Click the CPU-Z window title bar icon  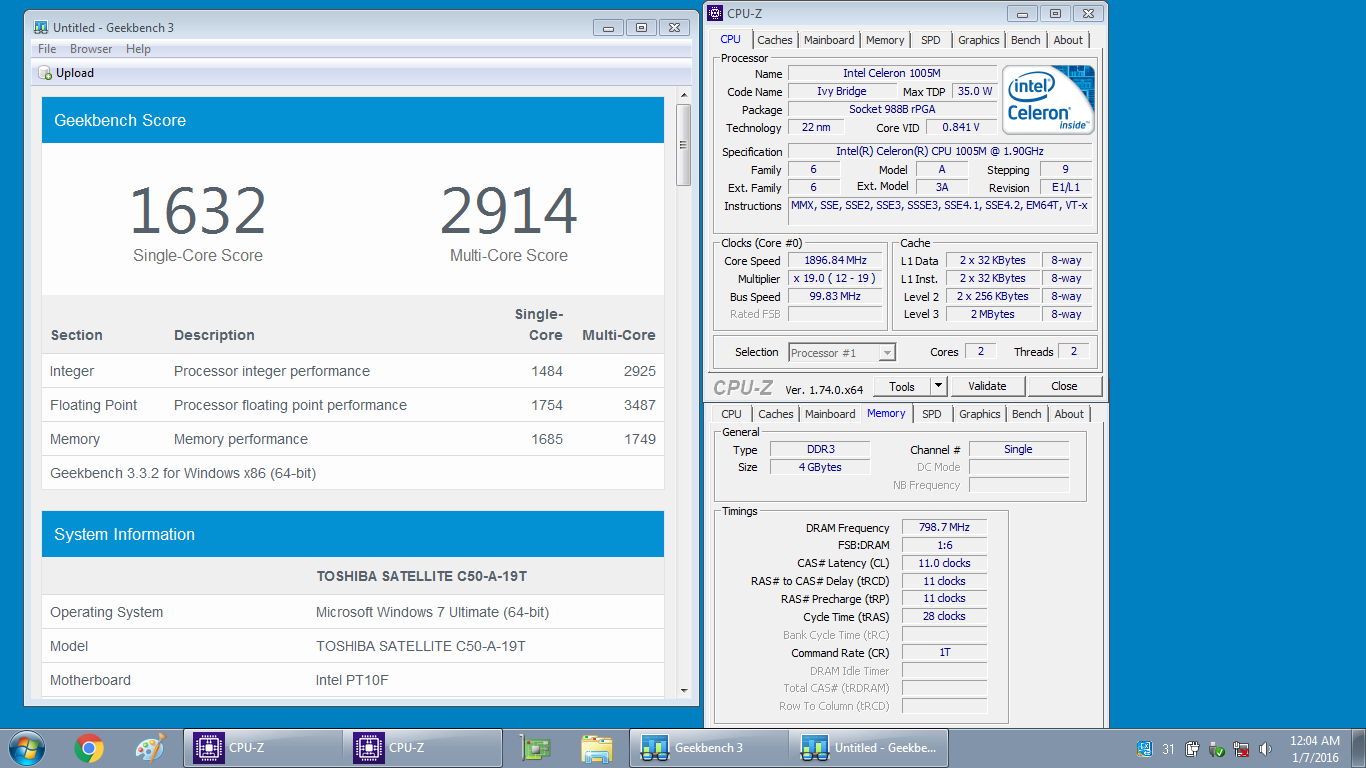click(715, 13)
